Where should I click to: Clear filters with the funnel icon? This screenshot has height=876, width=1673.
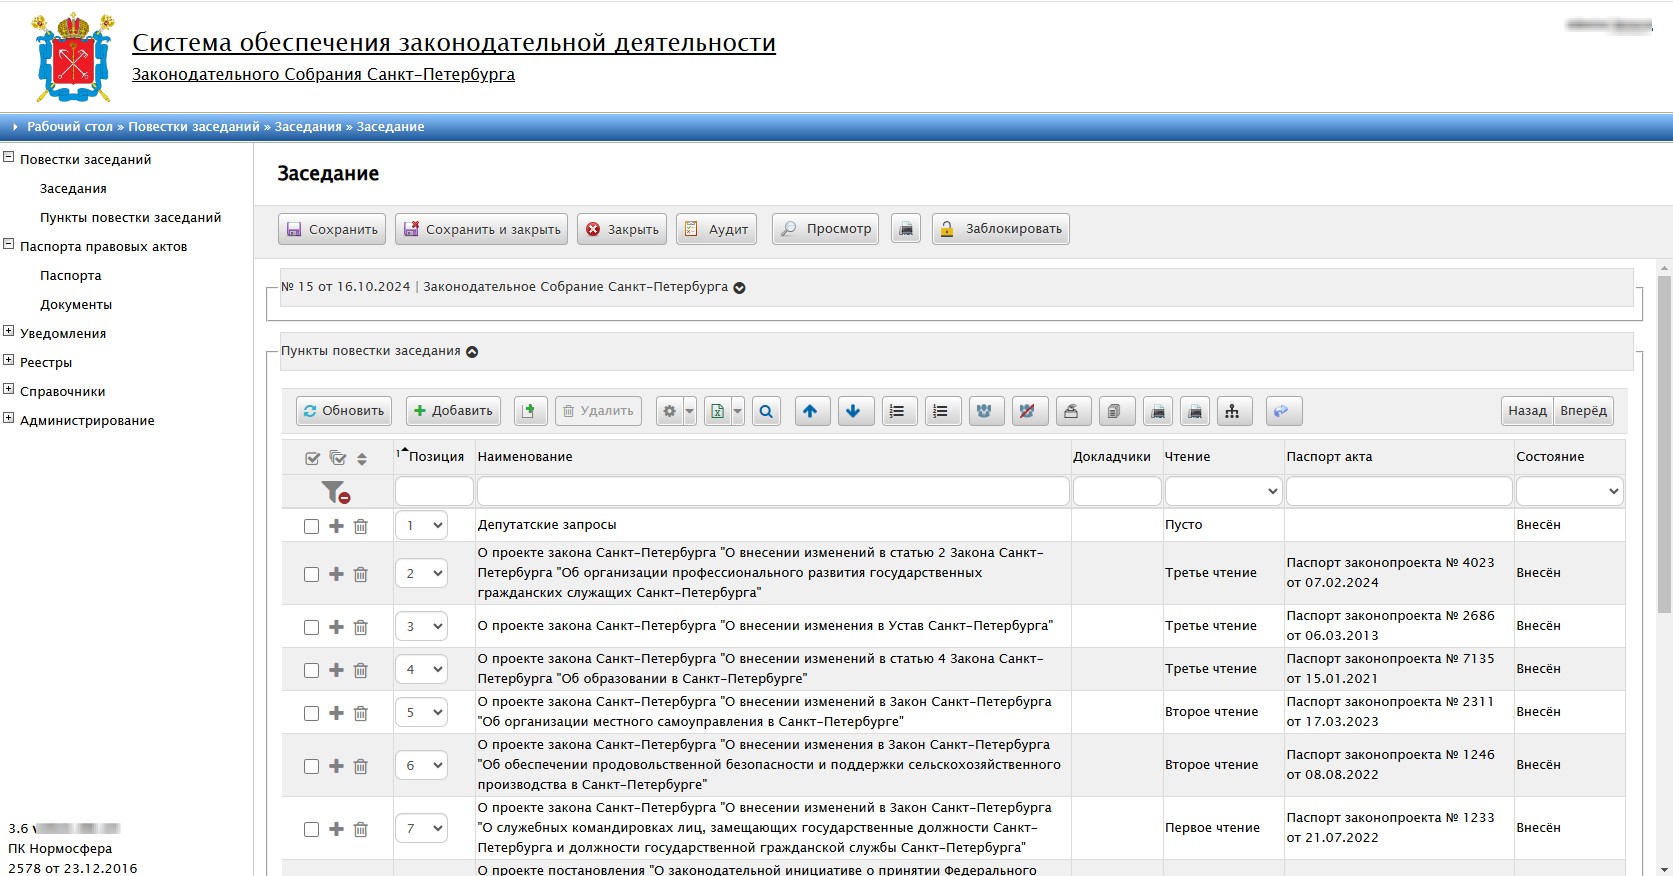click(335, 492)
